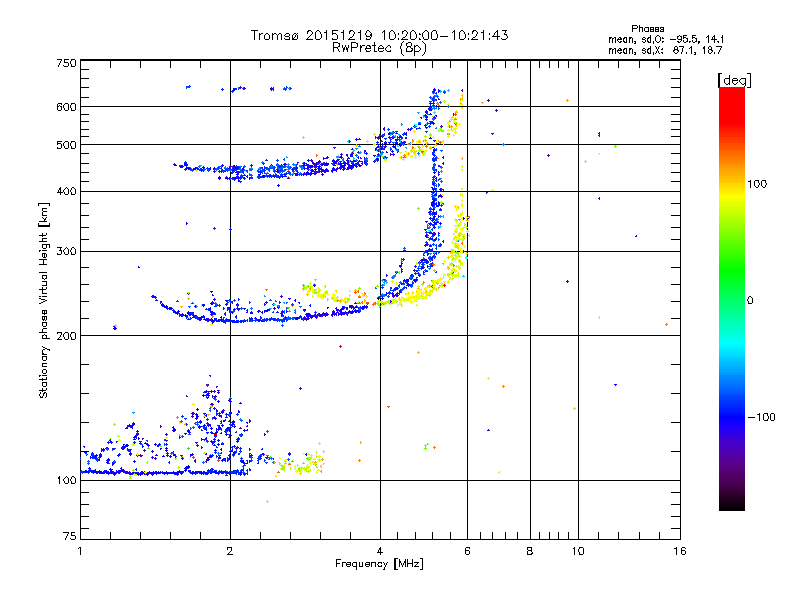Click the y-axis label '400'

66,191
